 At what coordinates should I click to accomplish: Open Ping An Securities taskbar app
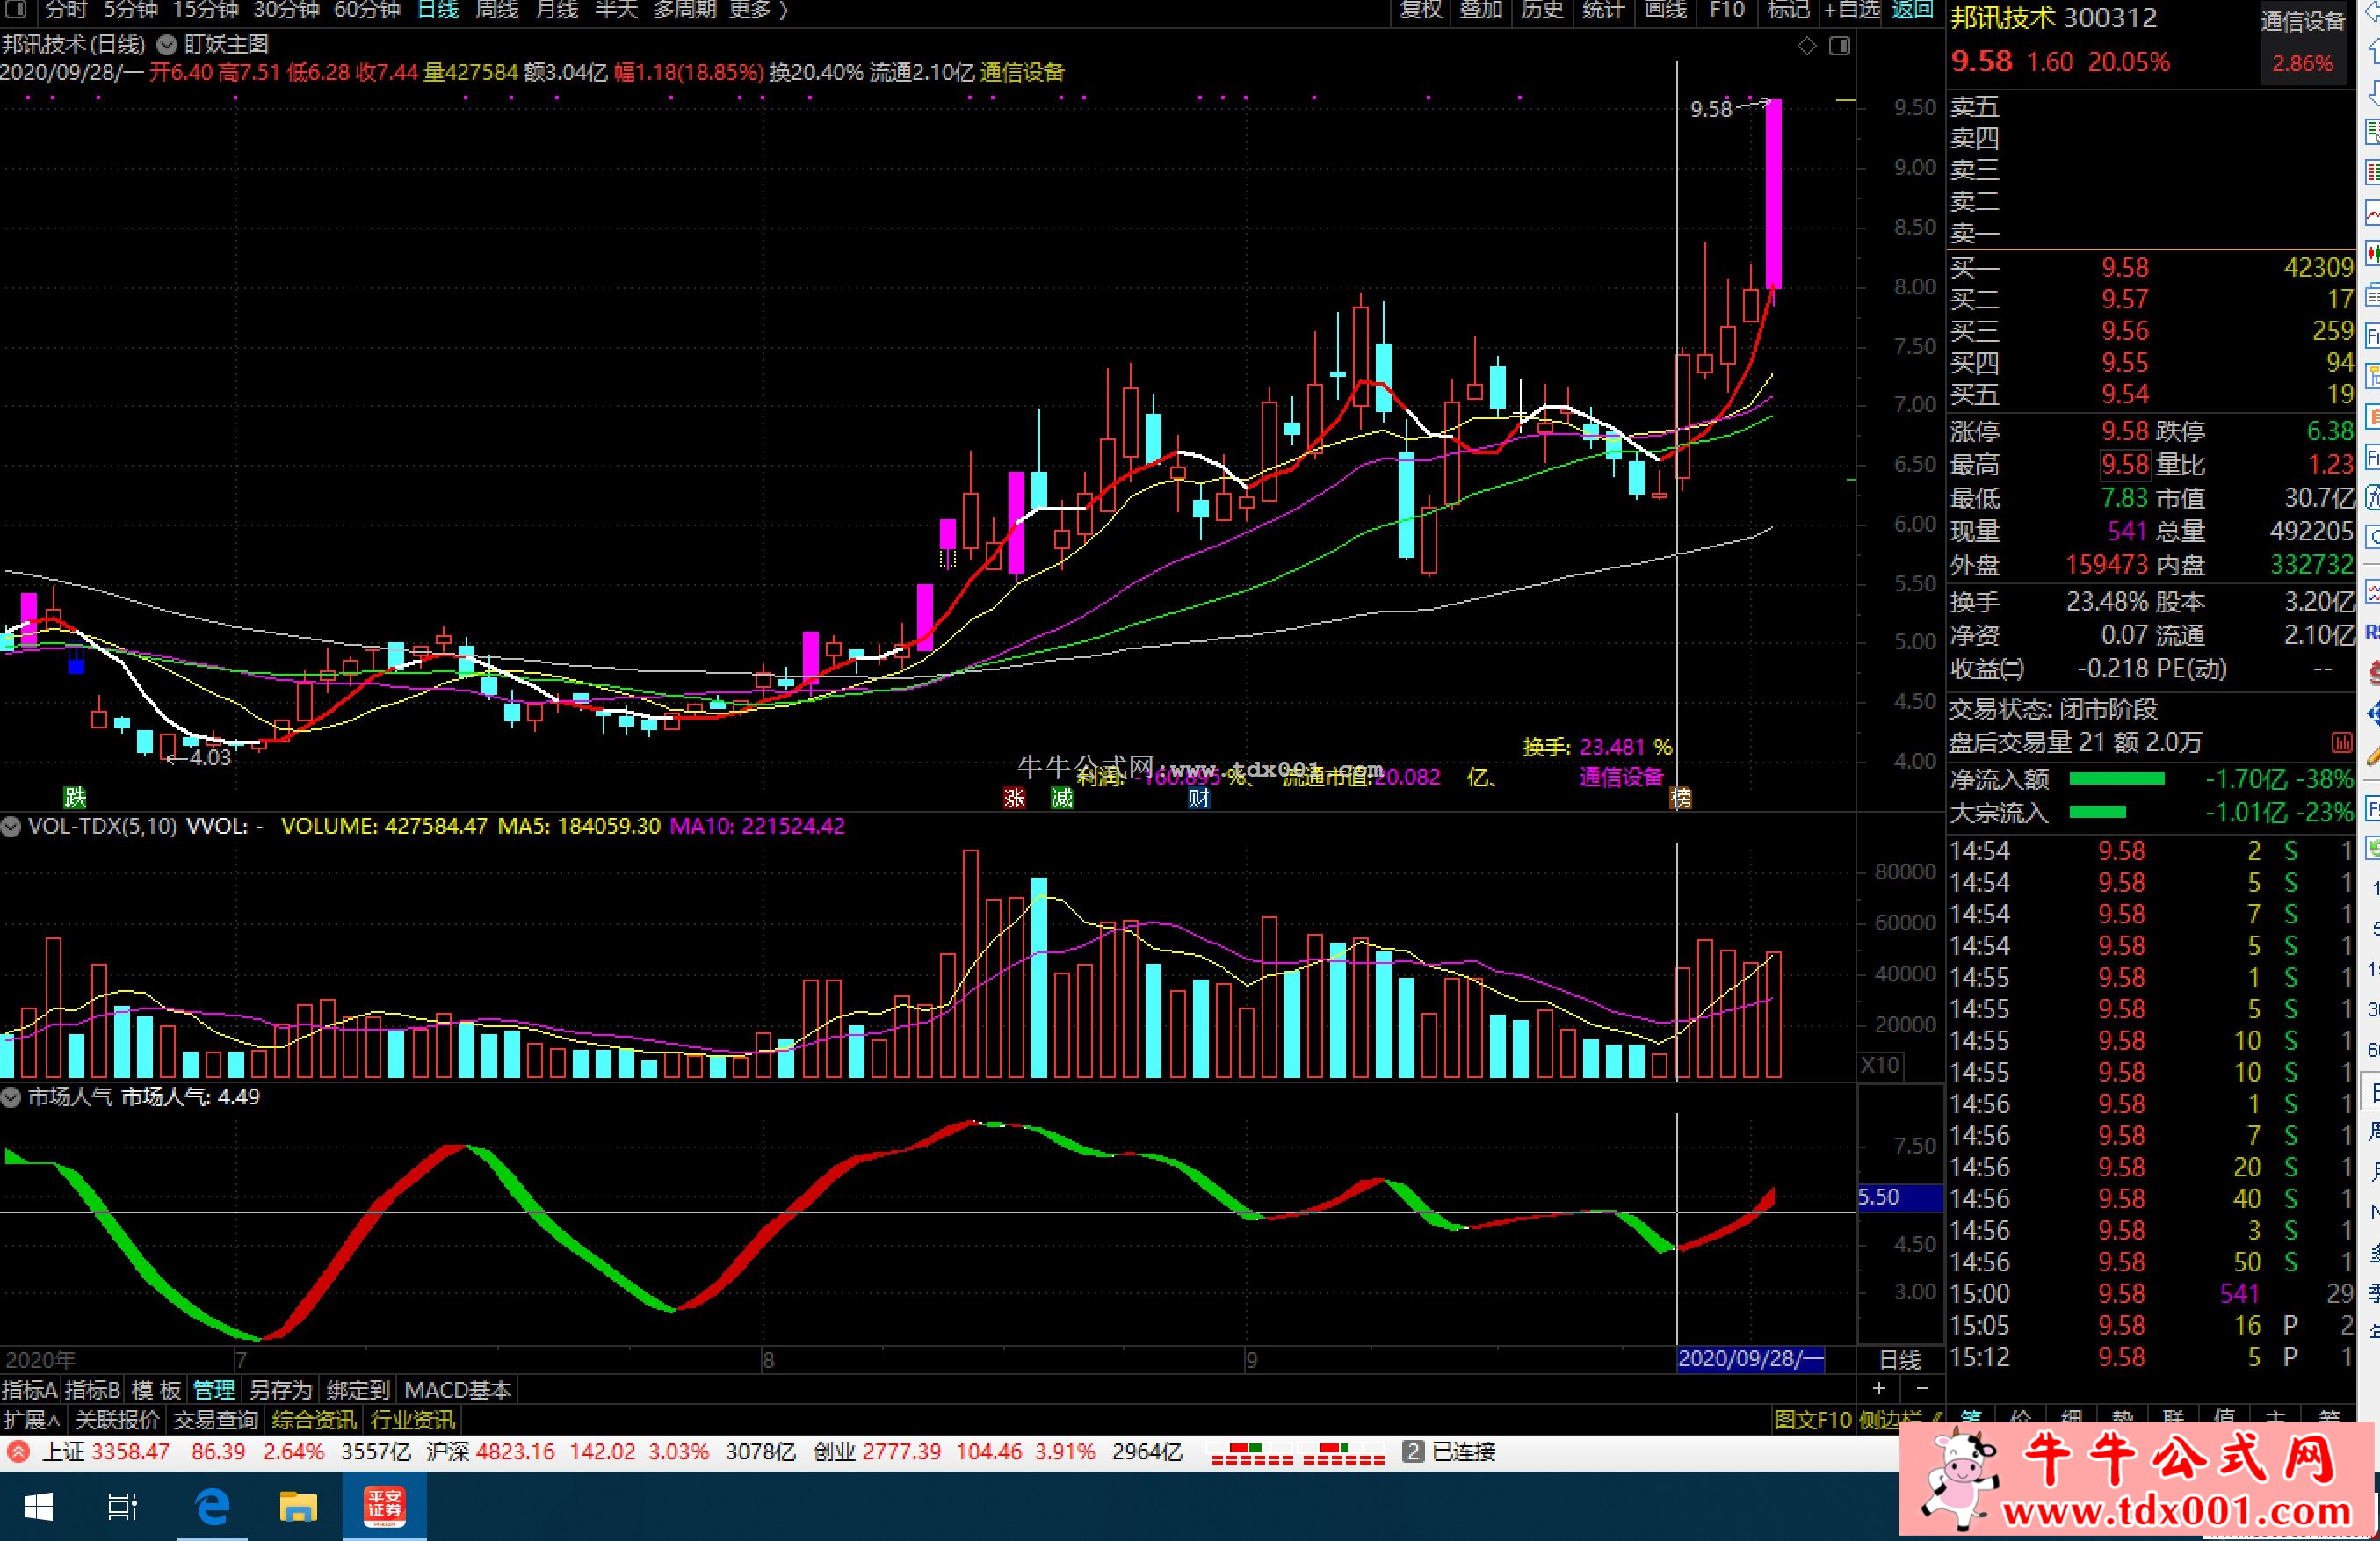384,1506
